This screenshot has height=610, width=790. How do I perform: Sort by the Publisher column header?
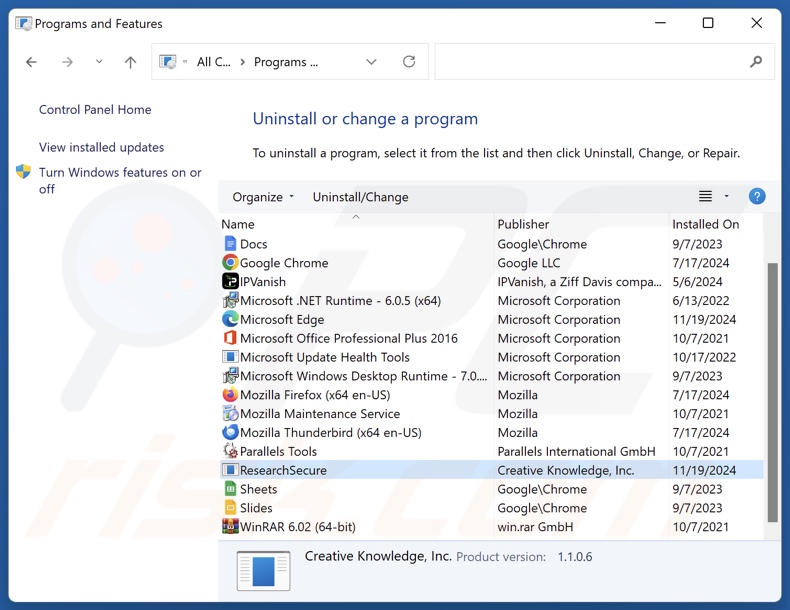(x=581, y=224)
